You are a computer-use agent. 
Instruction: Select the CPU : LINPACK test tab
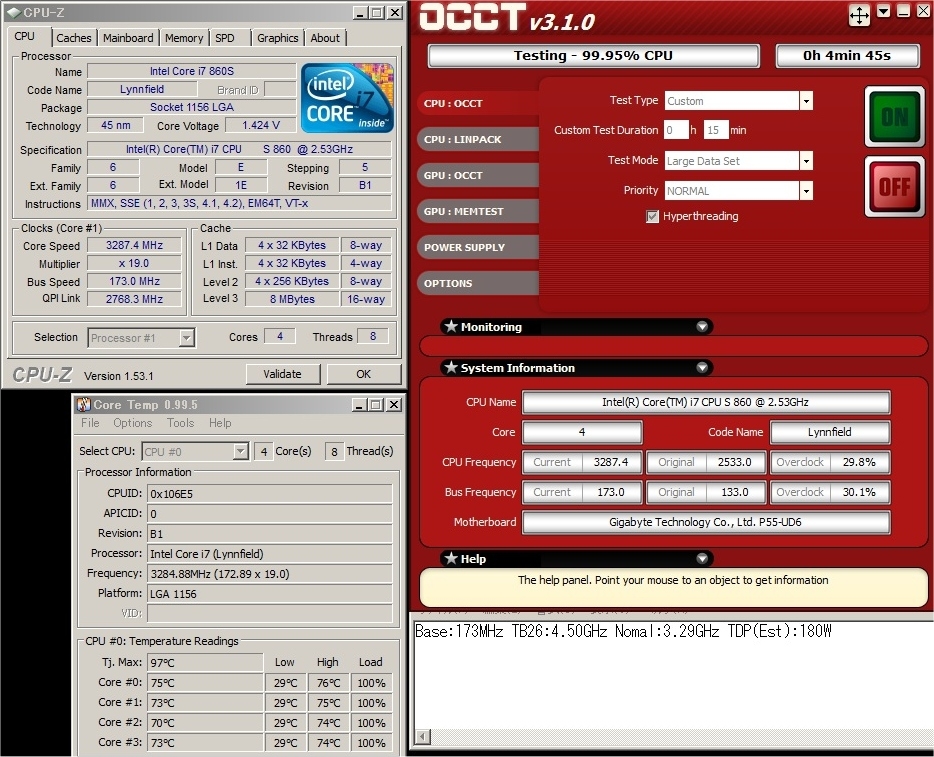pyautogui.click(x=478, y=139)
